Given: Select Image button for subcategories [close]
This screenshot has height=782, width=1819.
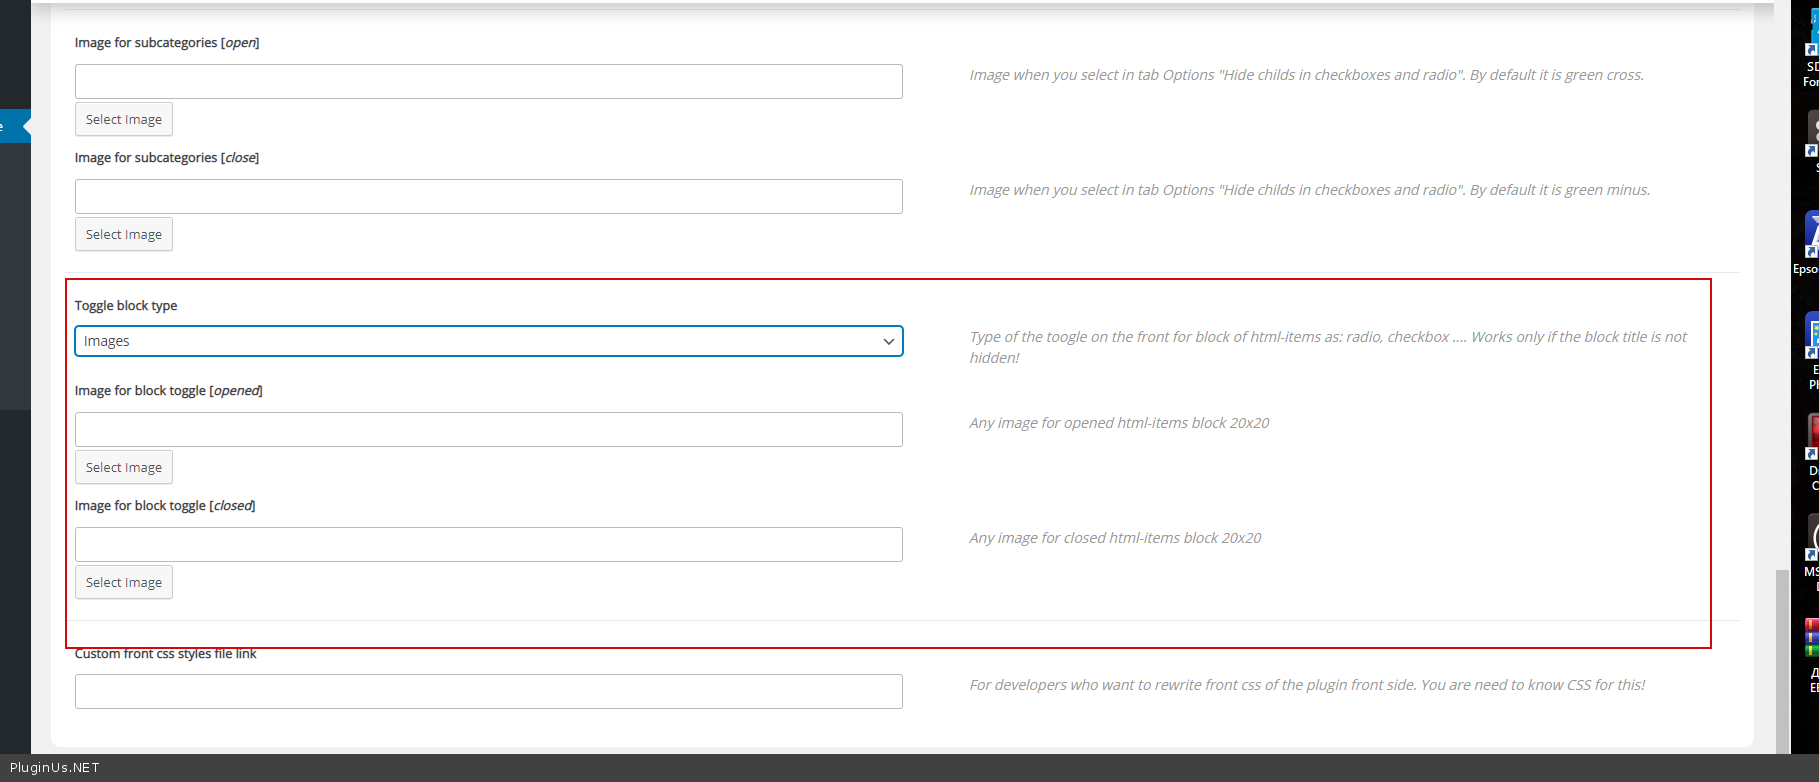Looking at the screenshot, I should (124, 234).
